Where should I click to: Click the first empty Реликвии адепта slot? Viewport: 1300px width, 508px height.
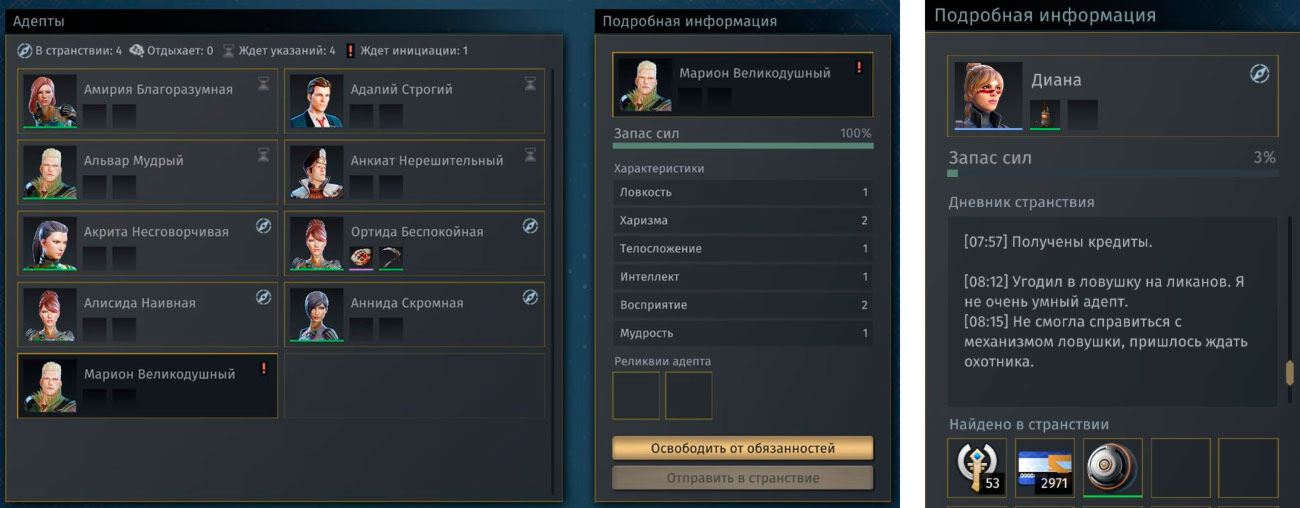(636, 396)
